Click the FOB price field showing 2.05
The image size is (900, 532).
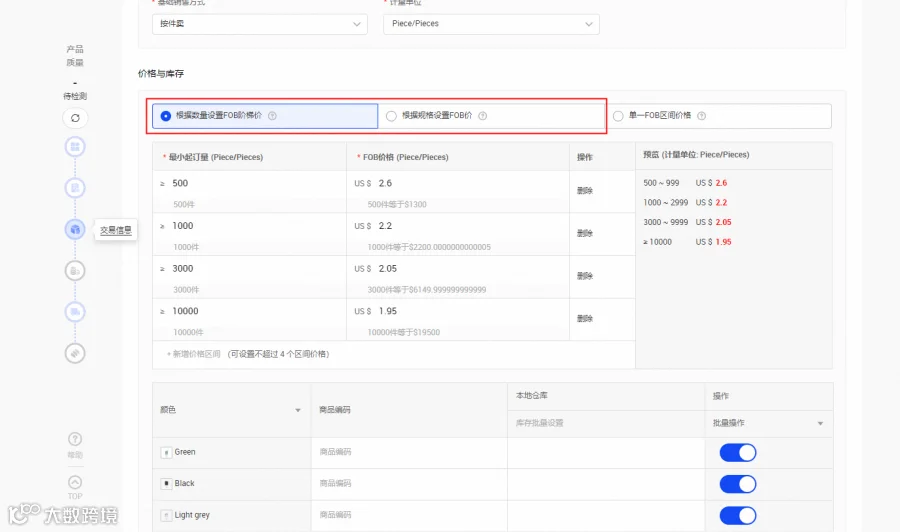click(458, 269)
